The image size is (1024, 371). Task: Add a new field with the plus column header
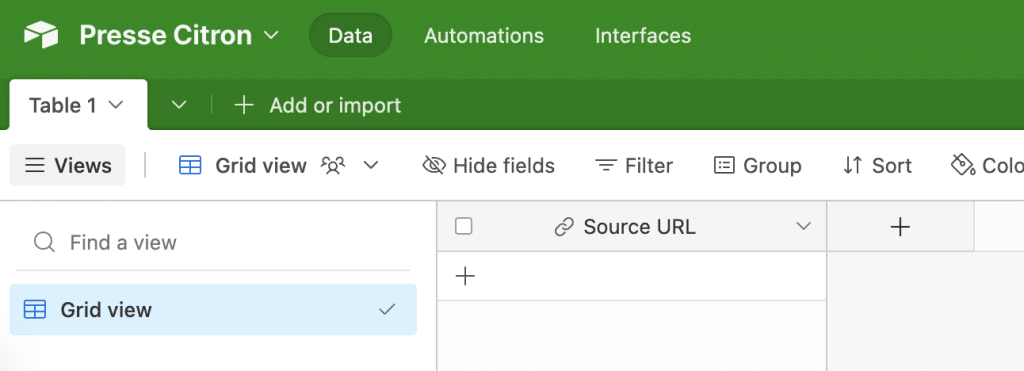point(900,227)
